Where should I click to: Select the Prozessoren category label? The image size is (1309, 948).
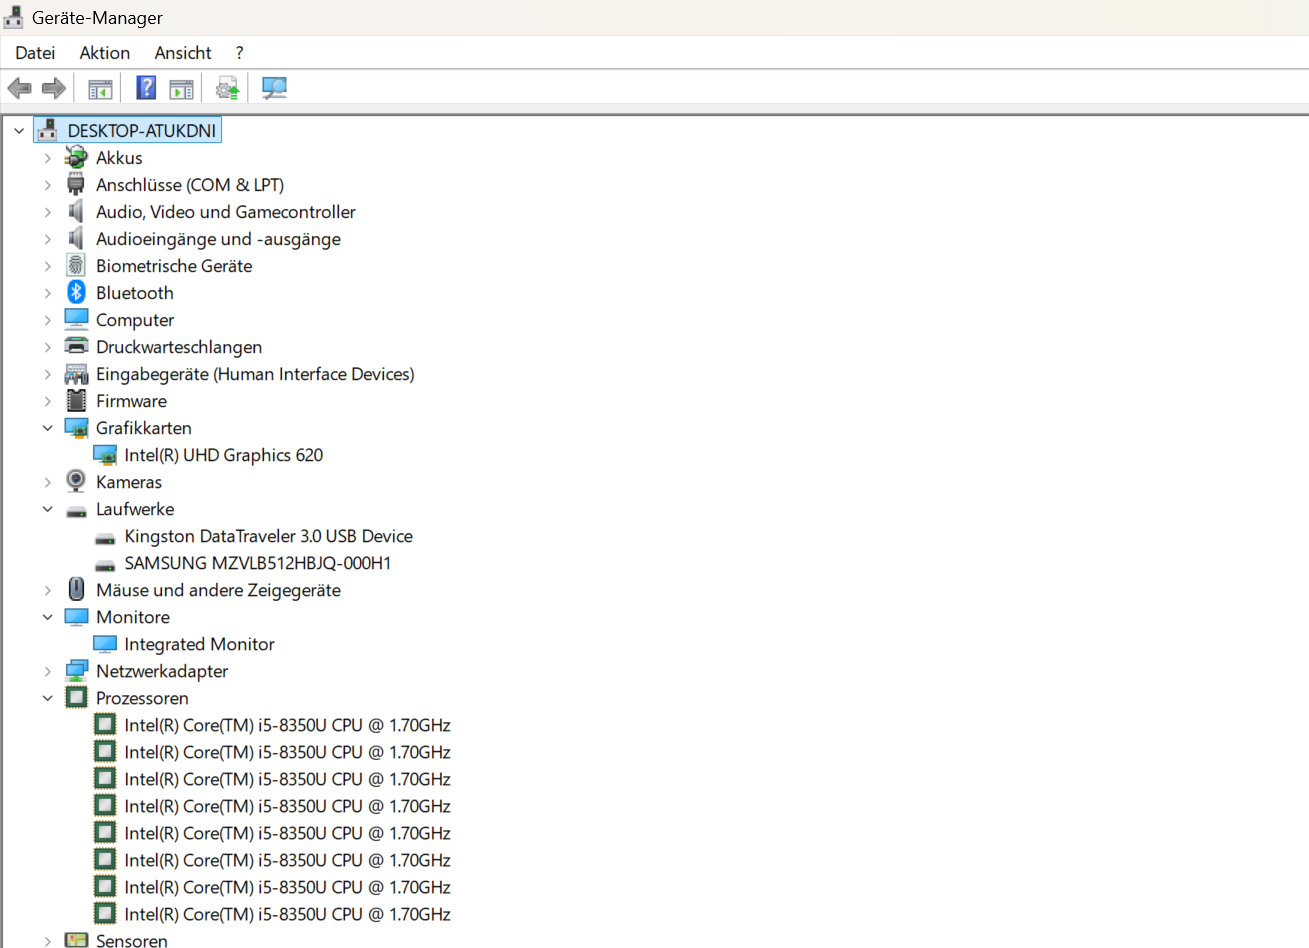[x=142, y=697]
